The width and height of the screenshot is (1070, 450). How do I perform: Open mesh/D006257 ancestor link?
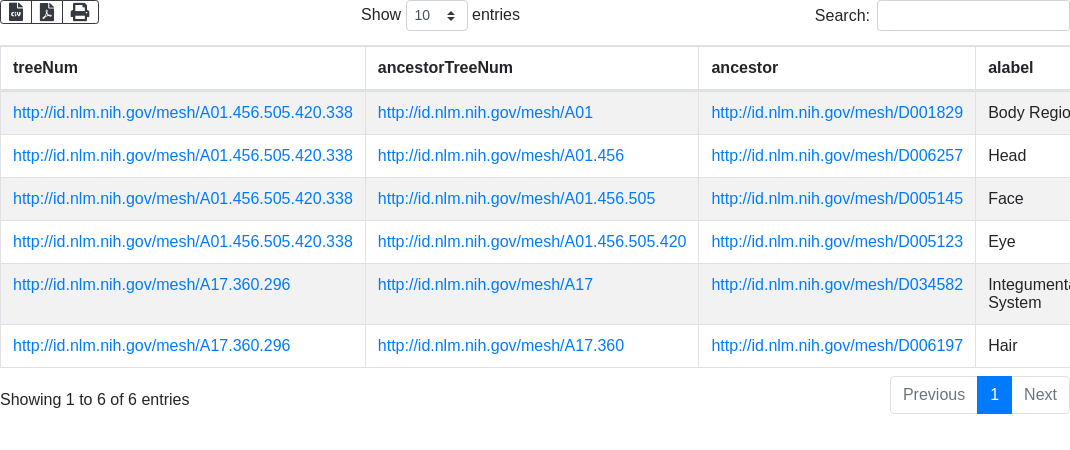click(837, 156)
